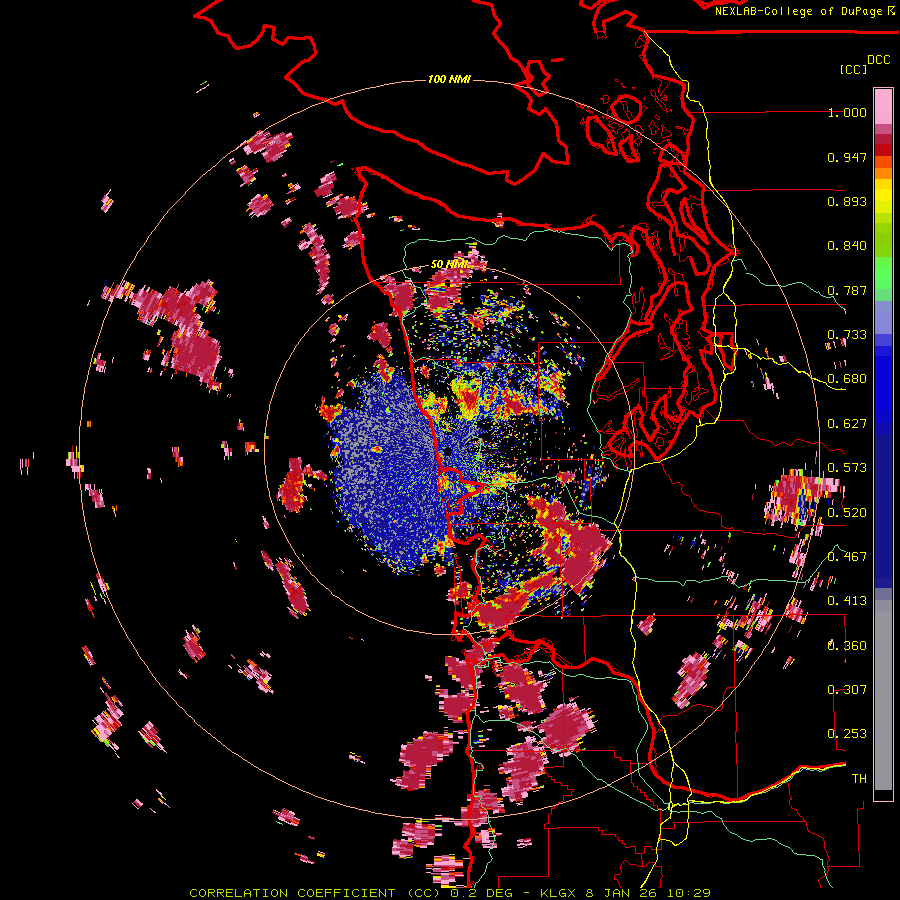
Task: Click the pink swatch at top of scale
Action: click(883, 106)
